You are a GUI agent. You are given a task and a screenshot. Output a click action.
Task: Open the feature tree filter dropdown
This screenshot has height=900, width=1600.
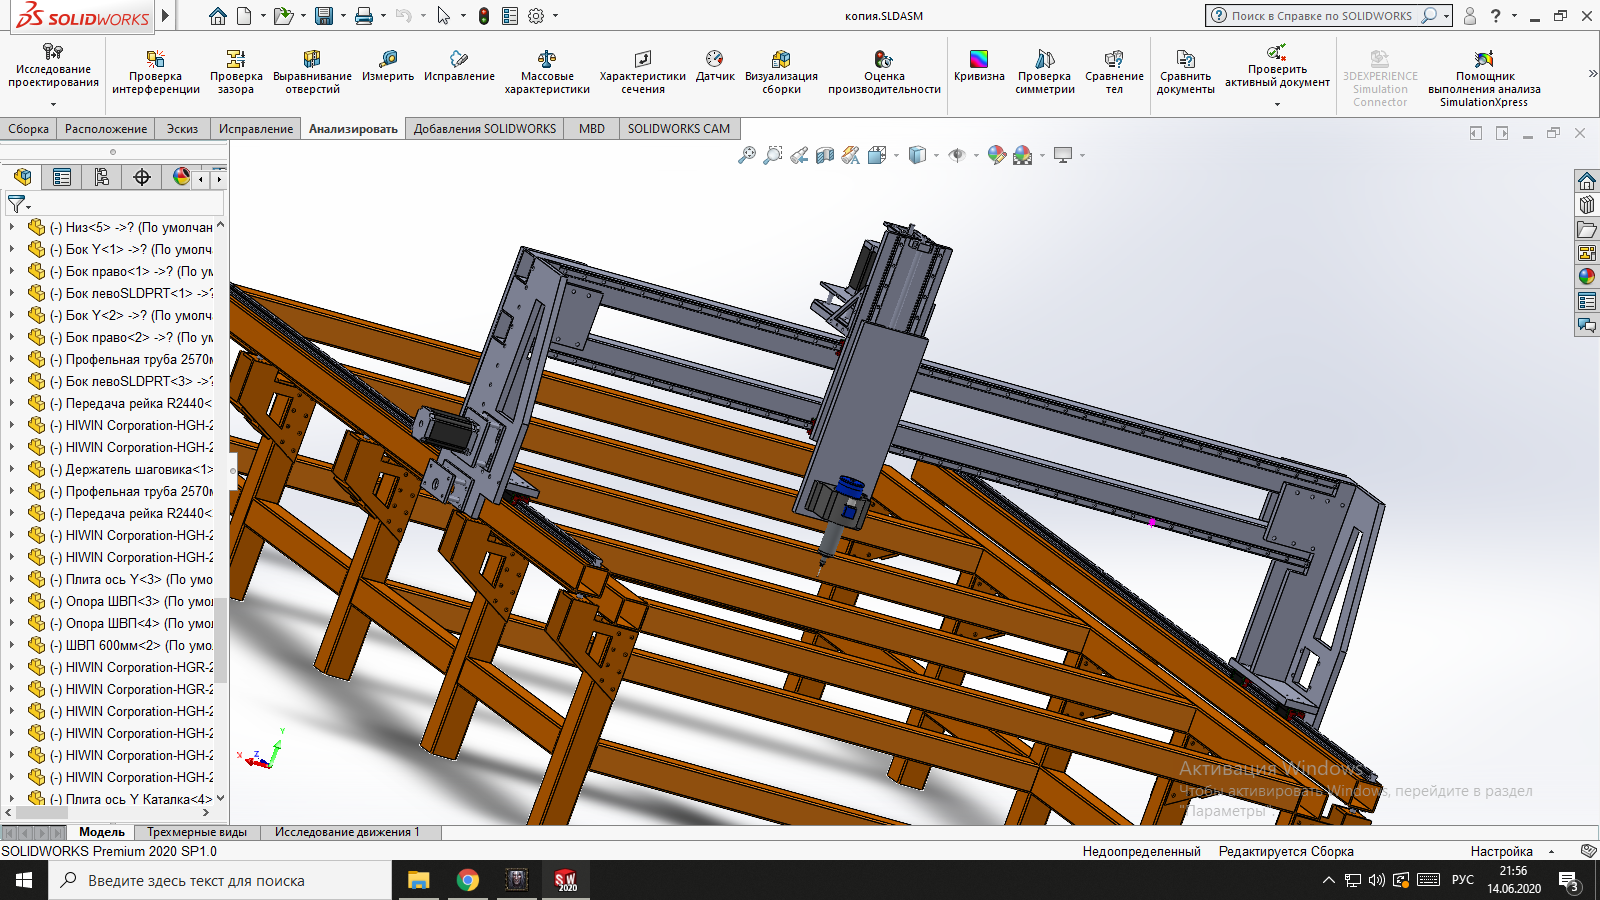tap(18, 205)
